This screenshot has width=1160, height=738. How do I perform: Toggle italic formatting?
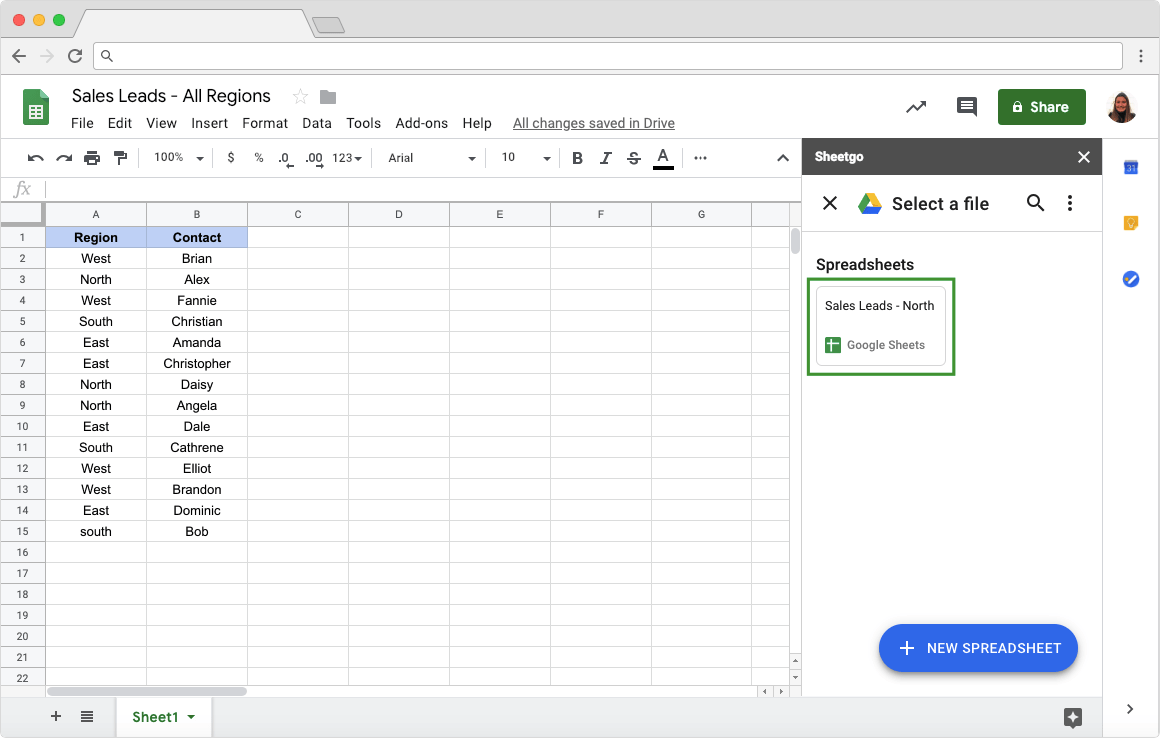(x=605, y=158)
